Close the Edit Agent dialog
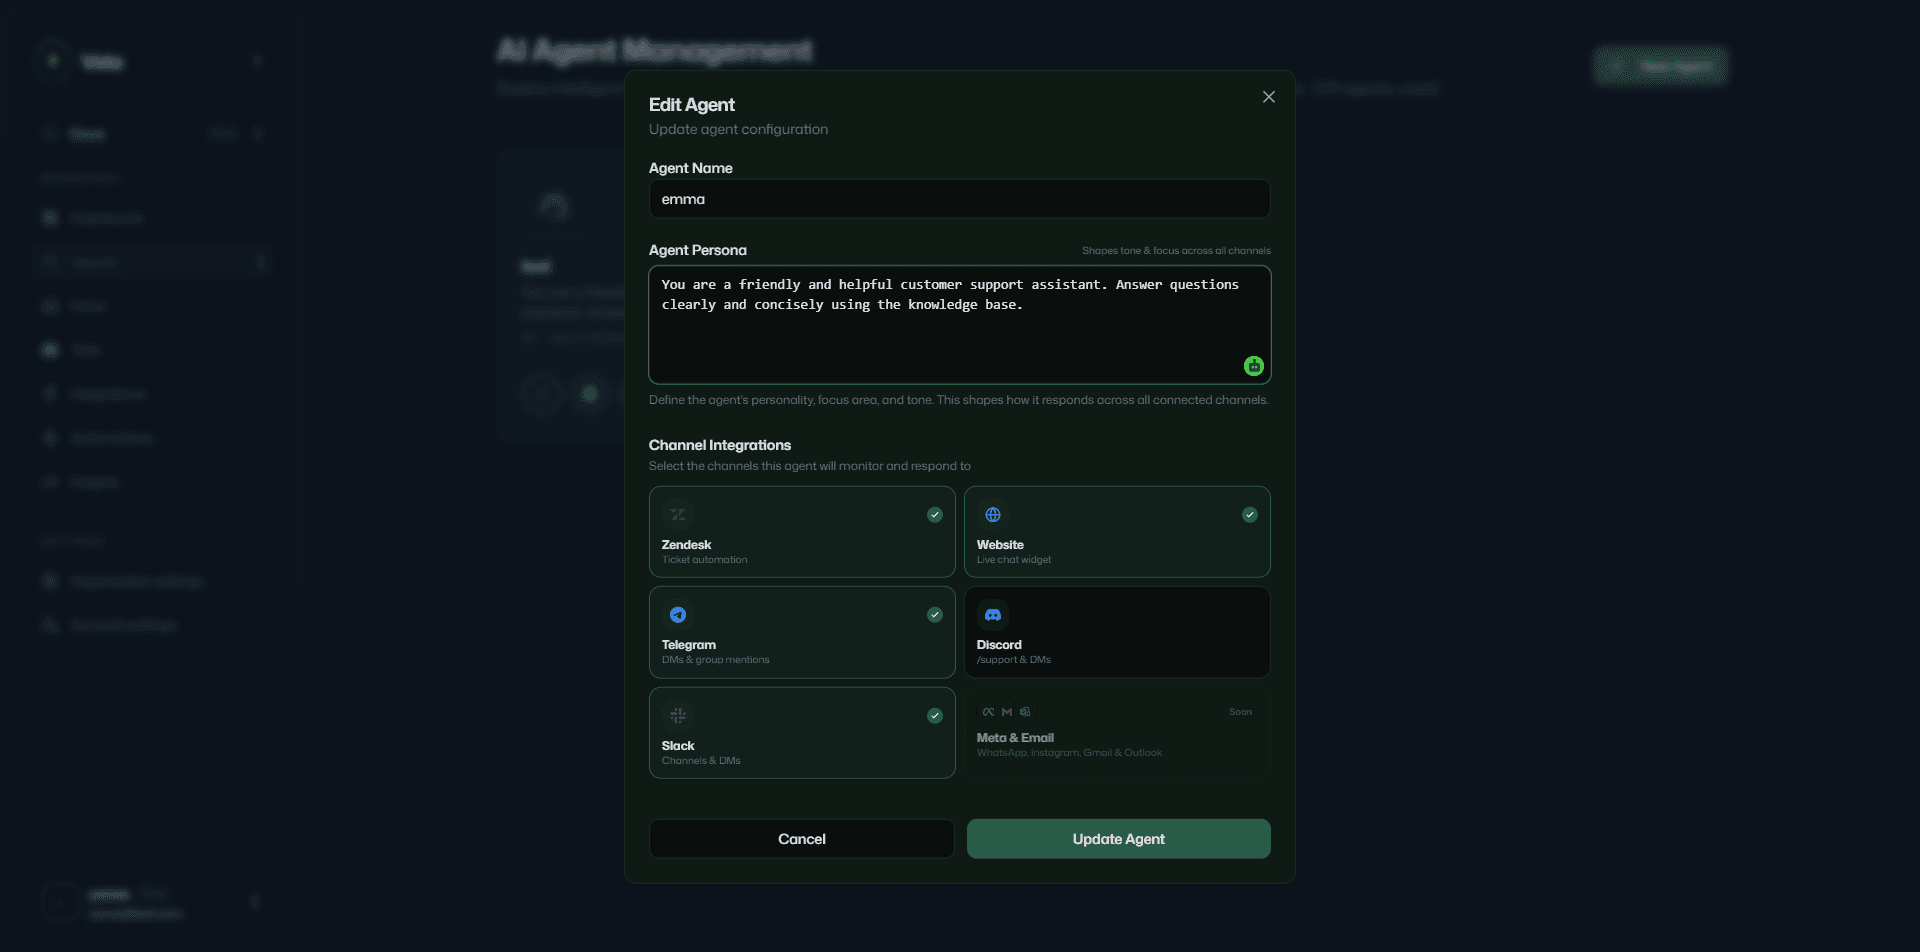 1269,97
